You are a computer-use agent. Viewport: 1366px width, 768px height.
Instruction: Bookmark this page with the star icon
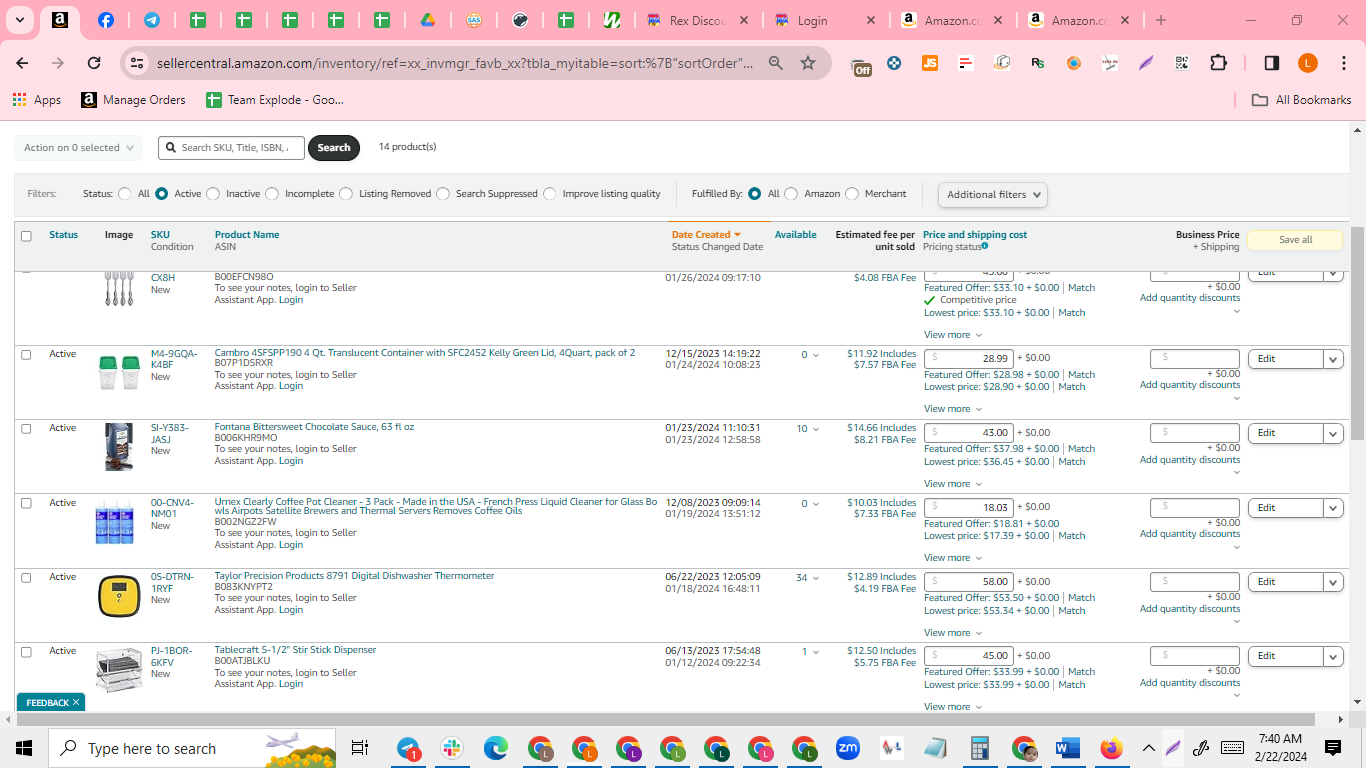point(808,63)
